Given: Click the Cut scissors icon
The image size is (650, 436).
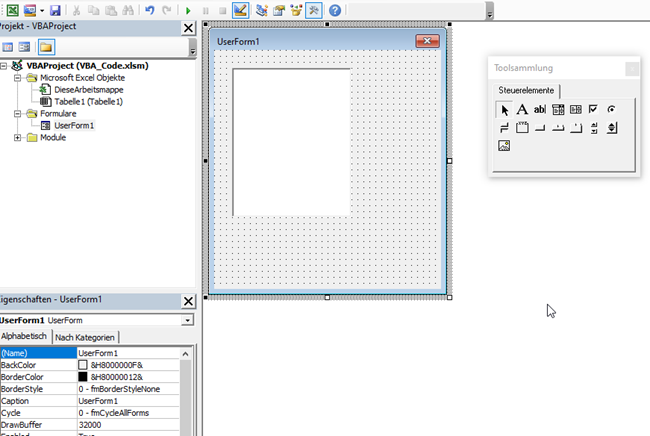Looking at the screenshot, I should pyautogui.click(x=76, y=10).
